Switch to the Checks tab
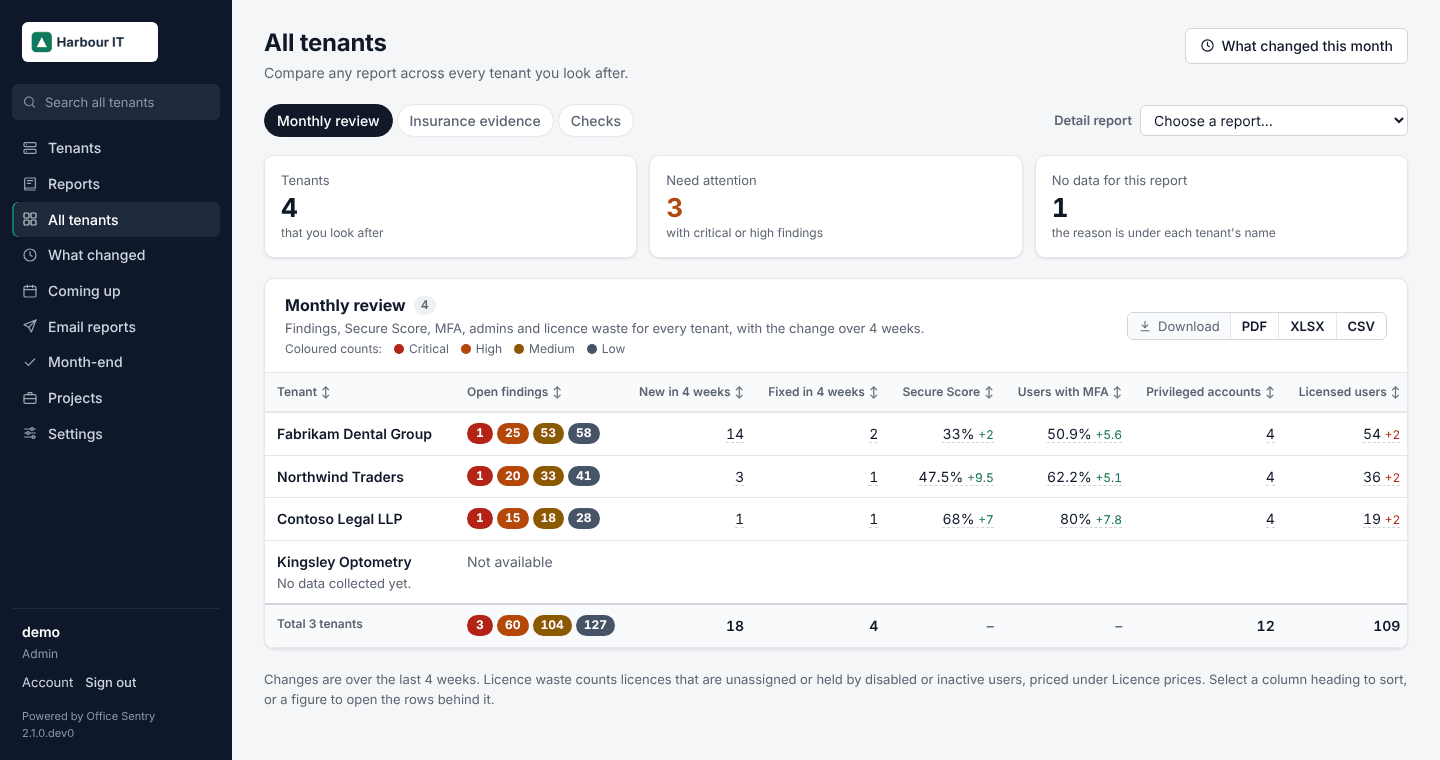 pyautogui.click(x=596, y=121)
